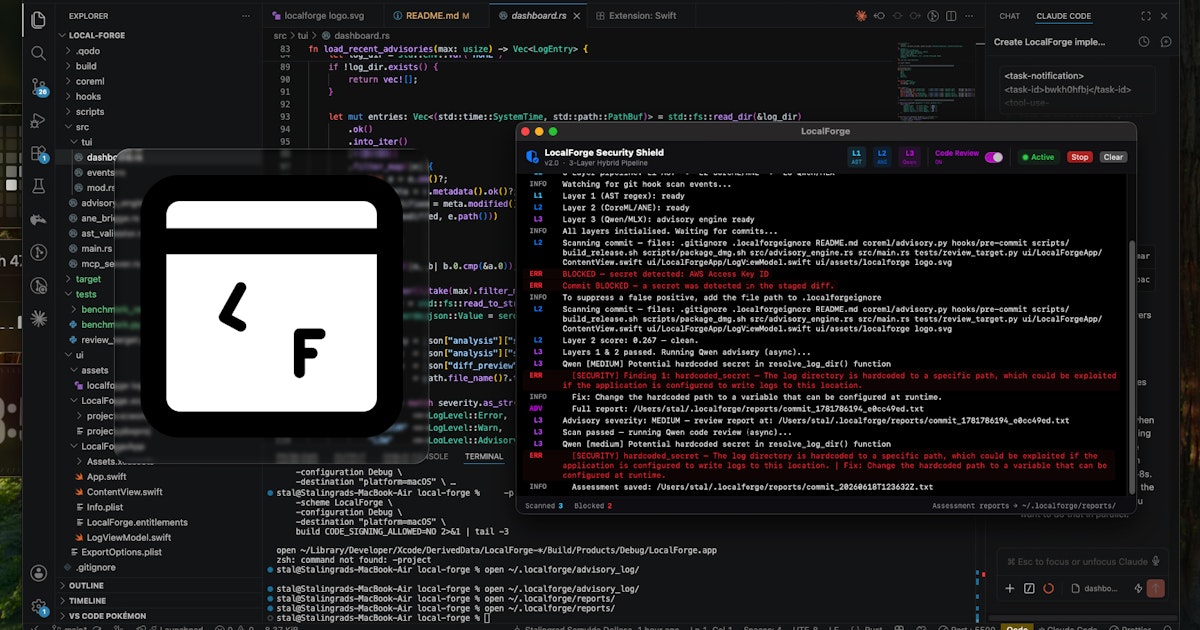Viewport: 1200px width, 630px height.
Task: Click the LocalForge log scrollbar
Action: point(1132,365)
